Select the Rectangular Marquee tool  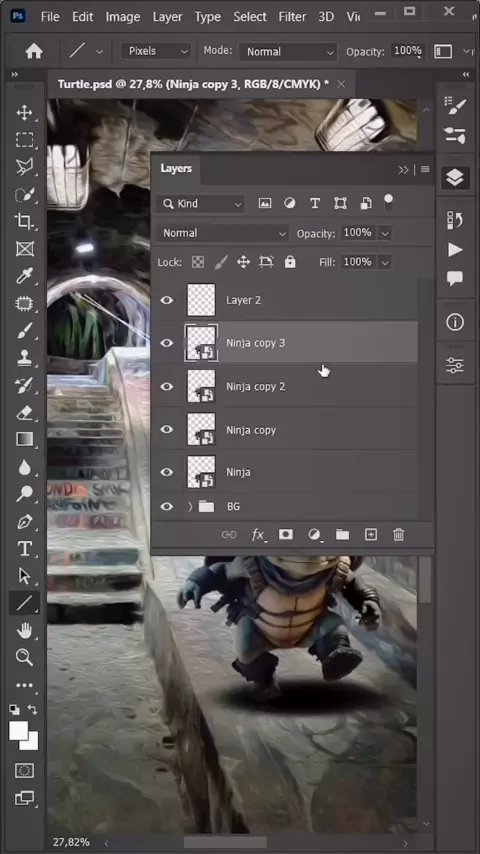[25, 140]
